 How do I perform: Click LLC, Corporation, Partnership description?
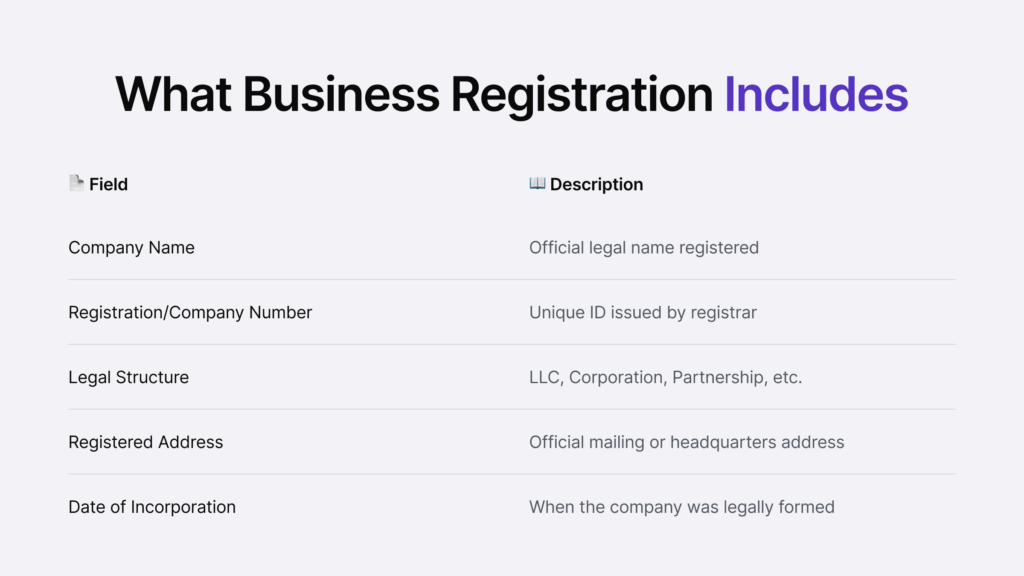tap(666, 377)
